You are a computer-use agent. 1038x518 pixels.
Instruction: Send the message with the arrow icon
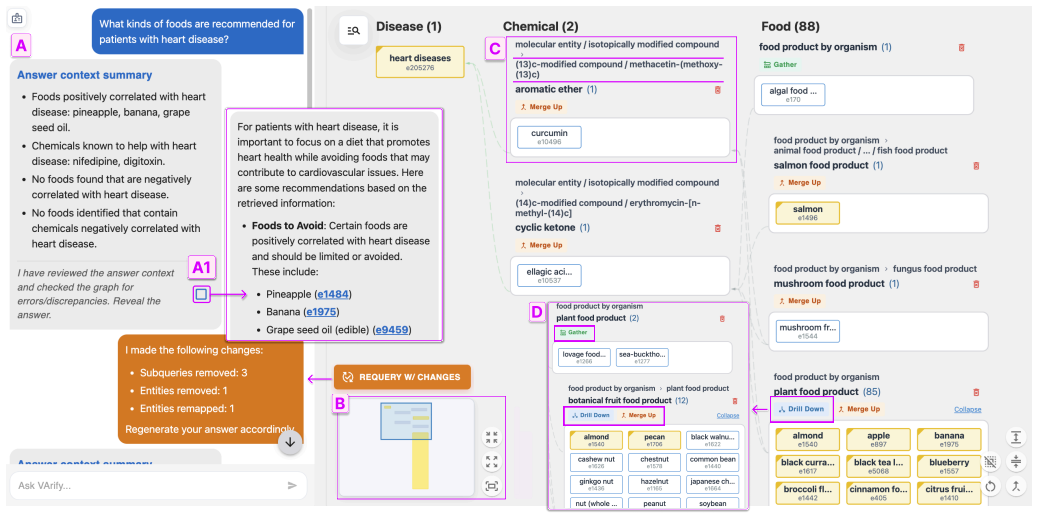(292, 486)
